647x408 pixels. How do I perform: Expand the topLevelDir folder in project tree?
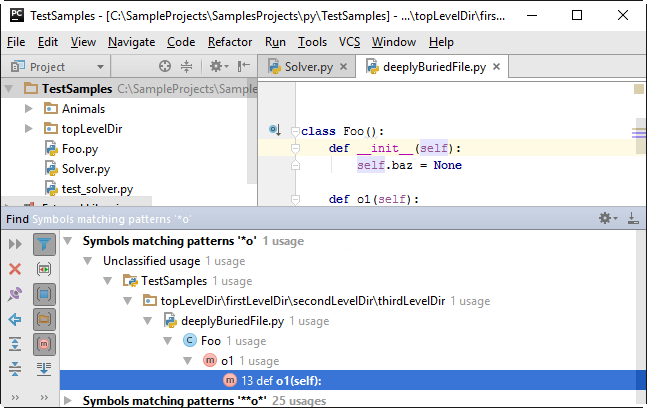click(x=28, y=129)
